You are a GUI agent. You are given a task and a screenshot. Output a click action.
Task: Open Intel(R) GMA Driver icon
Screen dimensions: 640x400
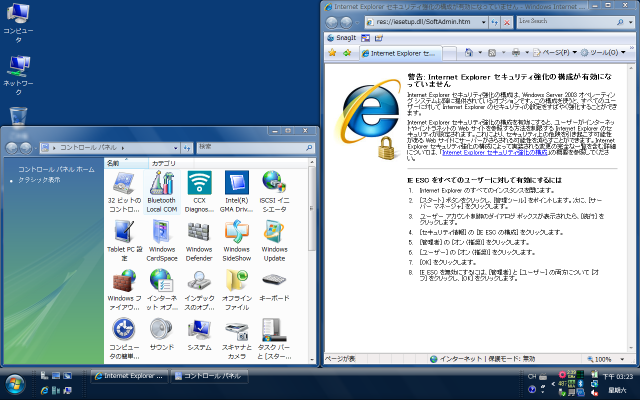[x=237, y=192]
